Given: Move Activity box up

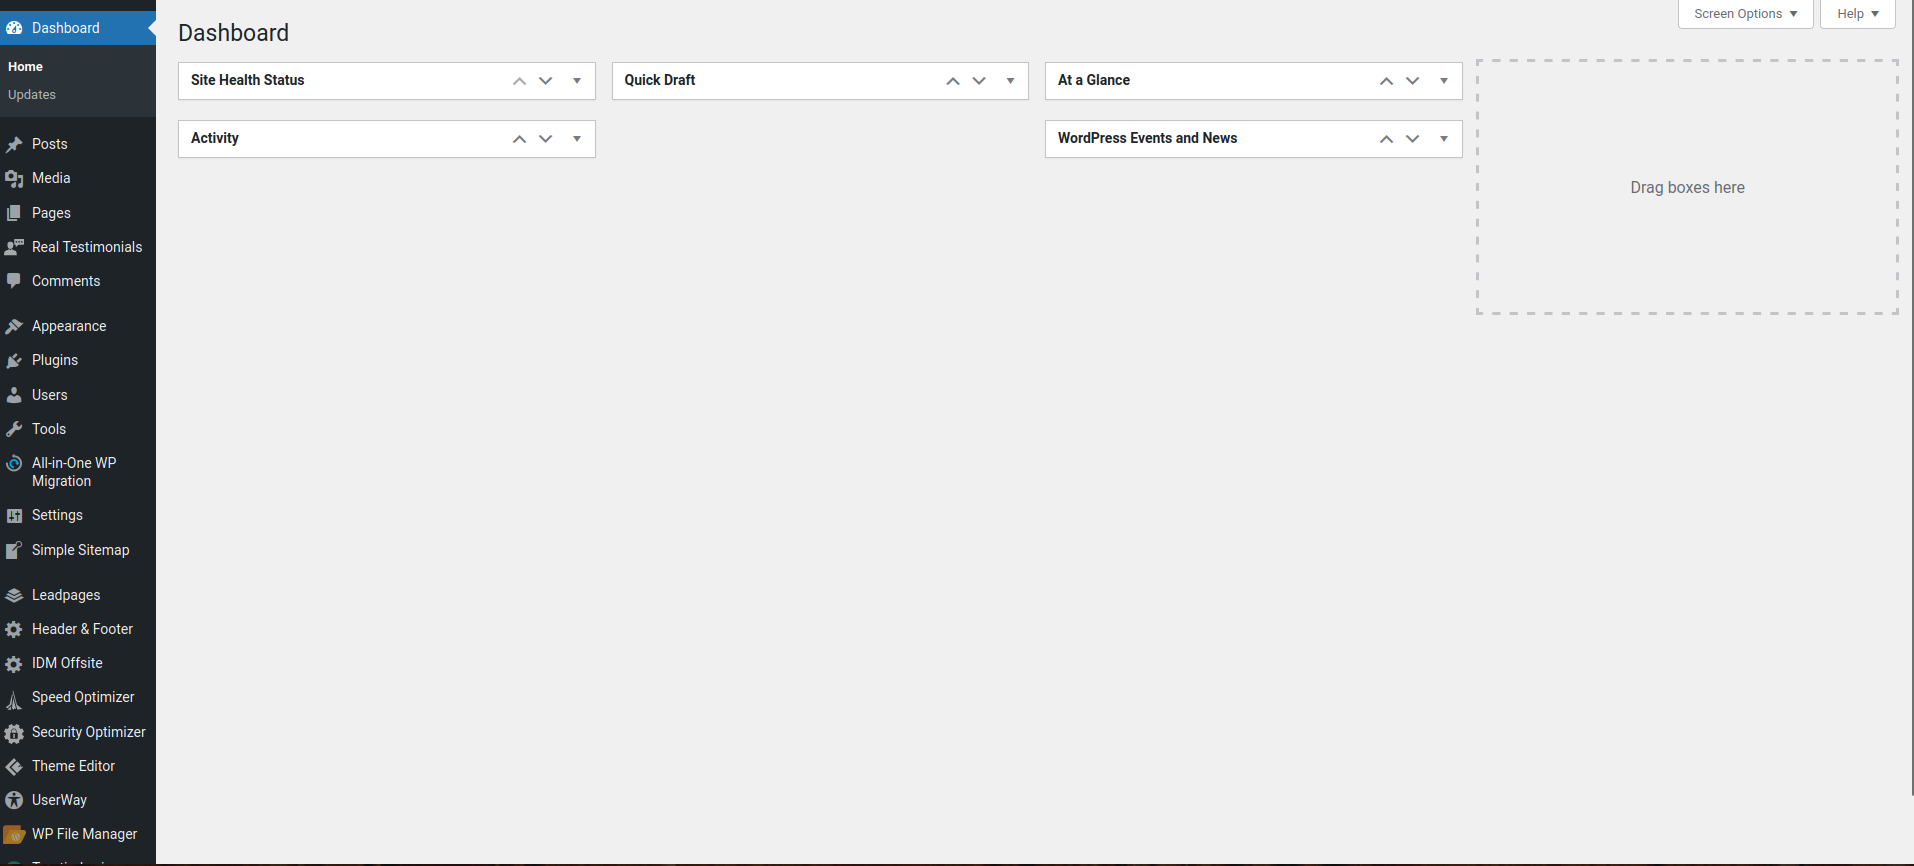Looking at the screenshot, I should tap(519, 139).
